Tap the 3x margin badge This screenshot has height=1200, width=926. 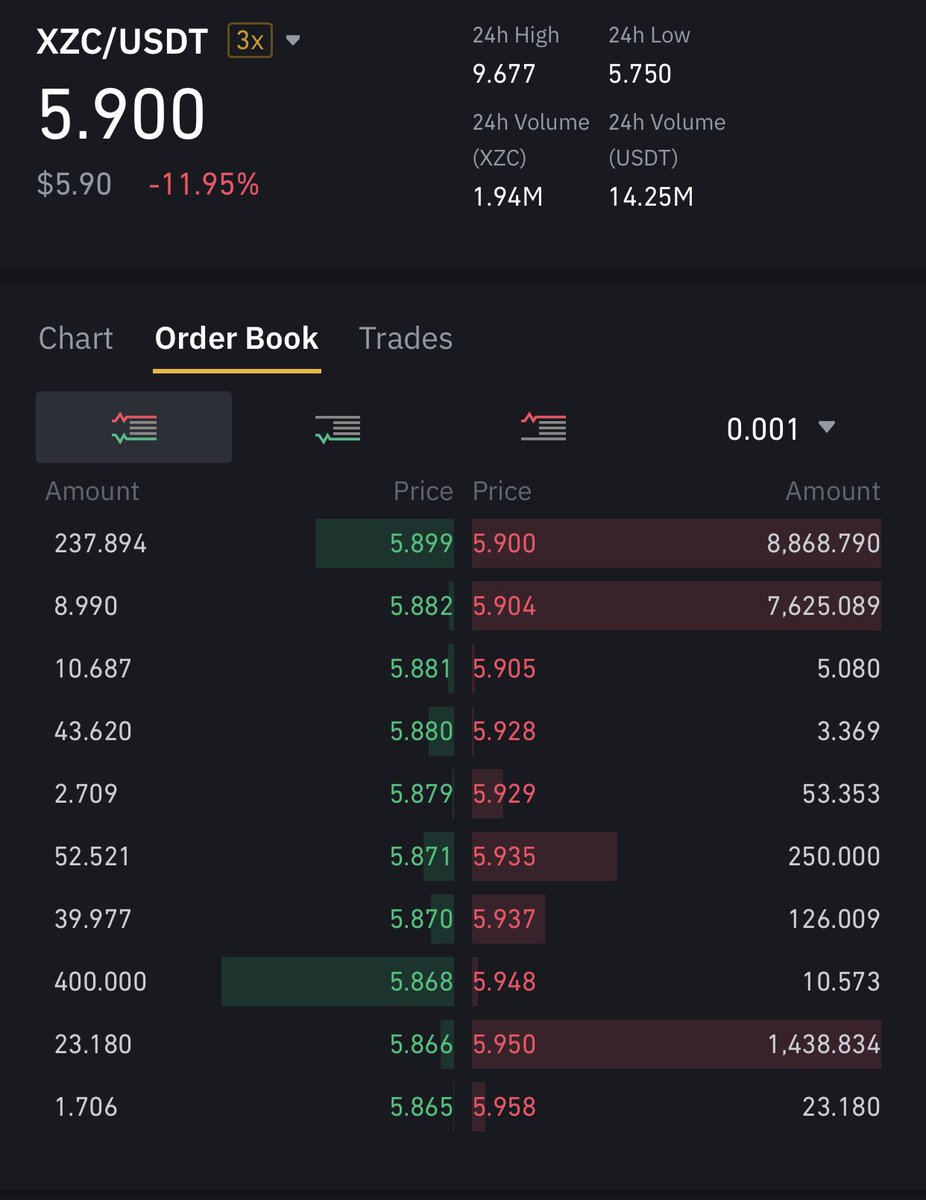pyautogui.click(x=250, y=41)
